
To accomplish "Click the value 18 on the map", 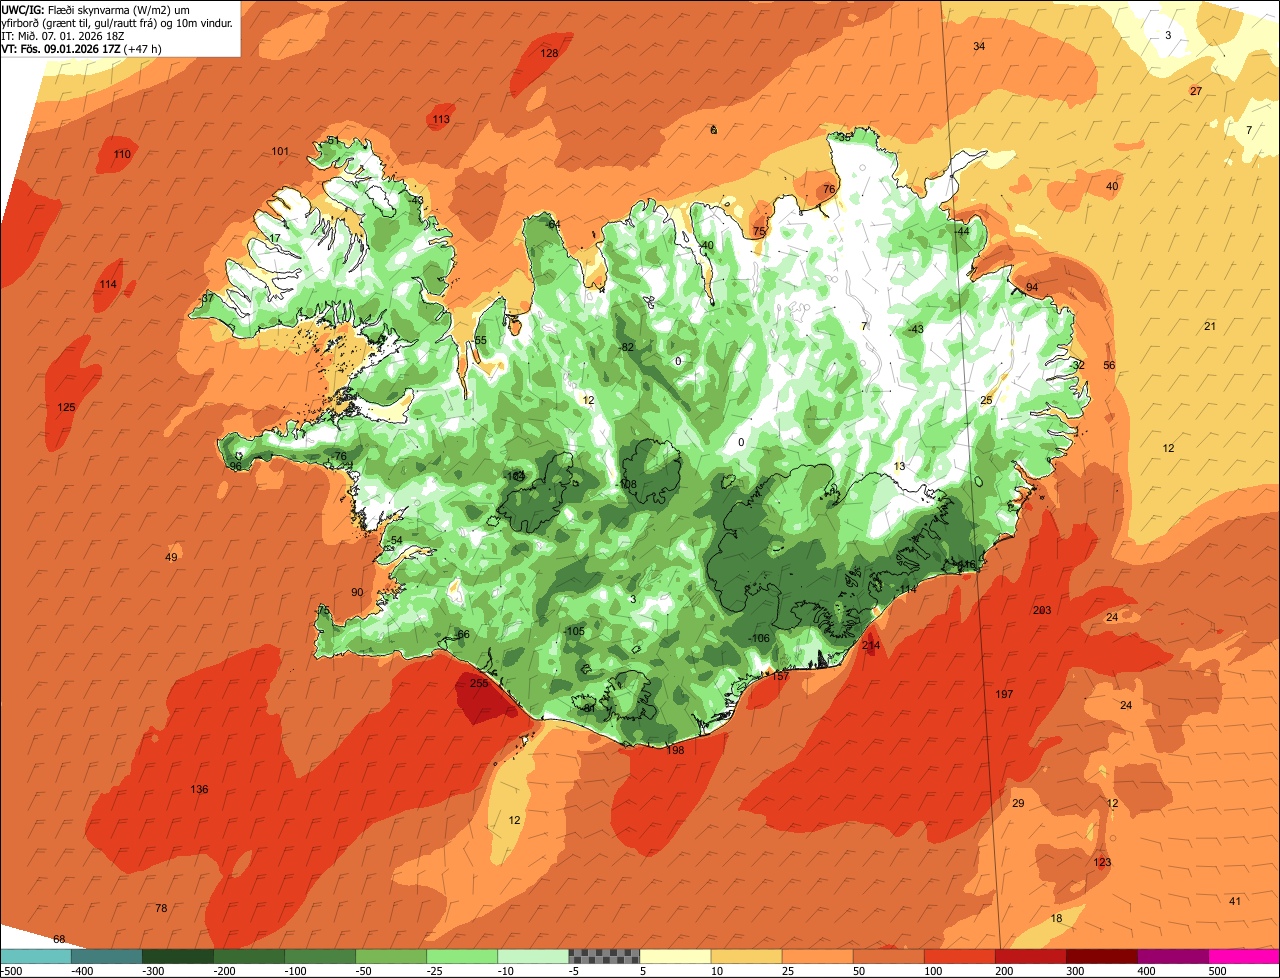I will click(x=1056, y=919).
